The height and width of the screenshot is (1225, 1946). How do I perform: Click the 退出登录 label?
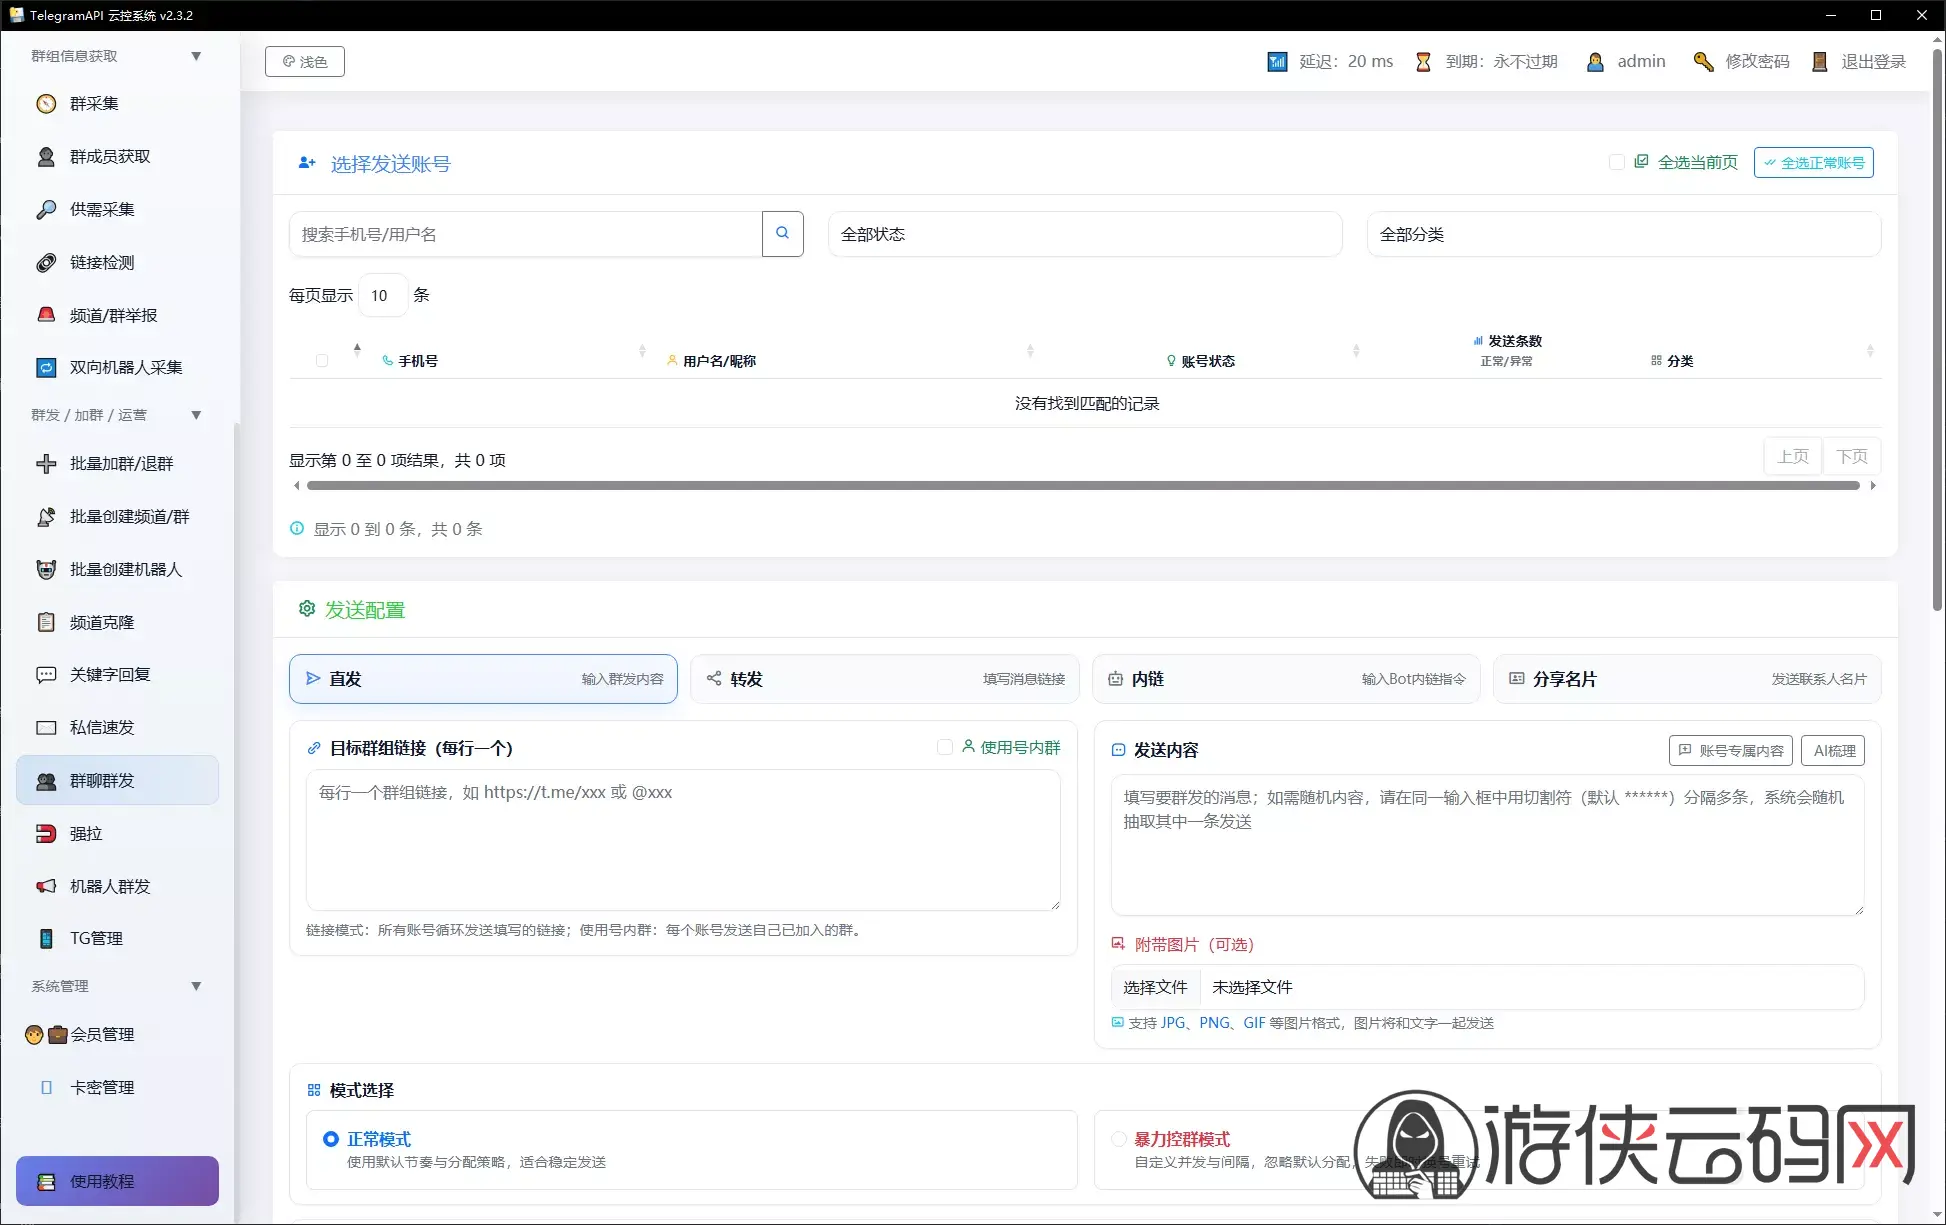tap(1873, 62)
